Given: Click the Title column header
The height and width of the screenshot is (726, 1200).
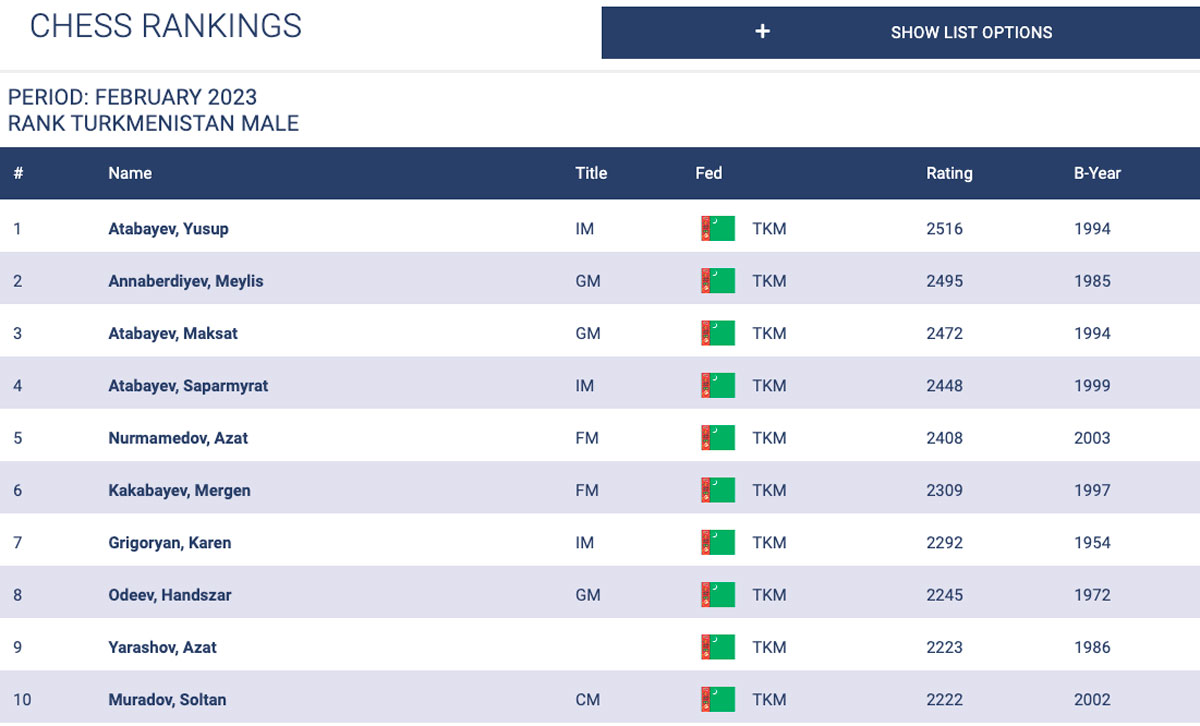Looking at the screenshot, I should pos(591,173).
